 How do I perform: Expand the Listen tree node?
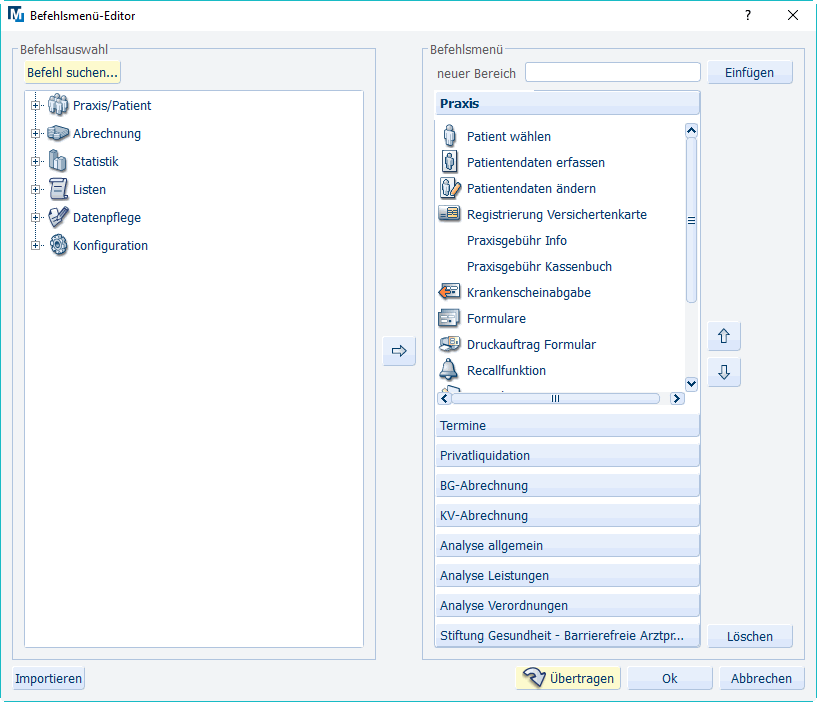pos(36,189)
